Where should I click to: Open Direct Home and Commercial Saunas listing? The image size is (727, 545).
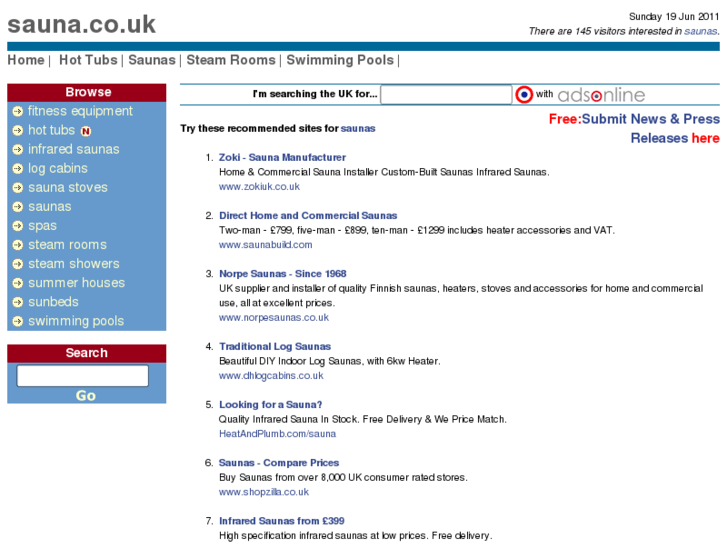308,216
